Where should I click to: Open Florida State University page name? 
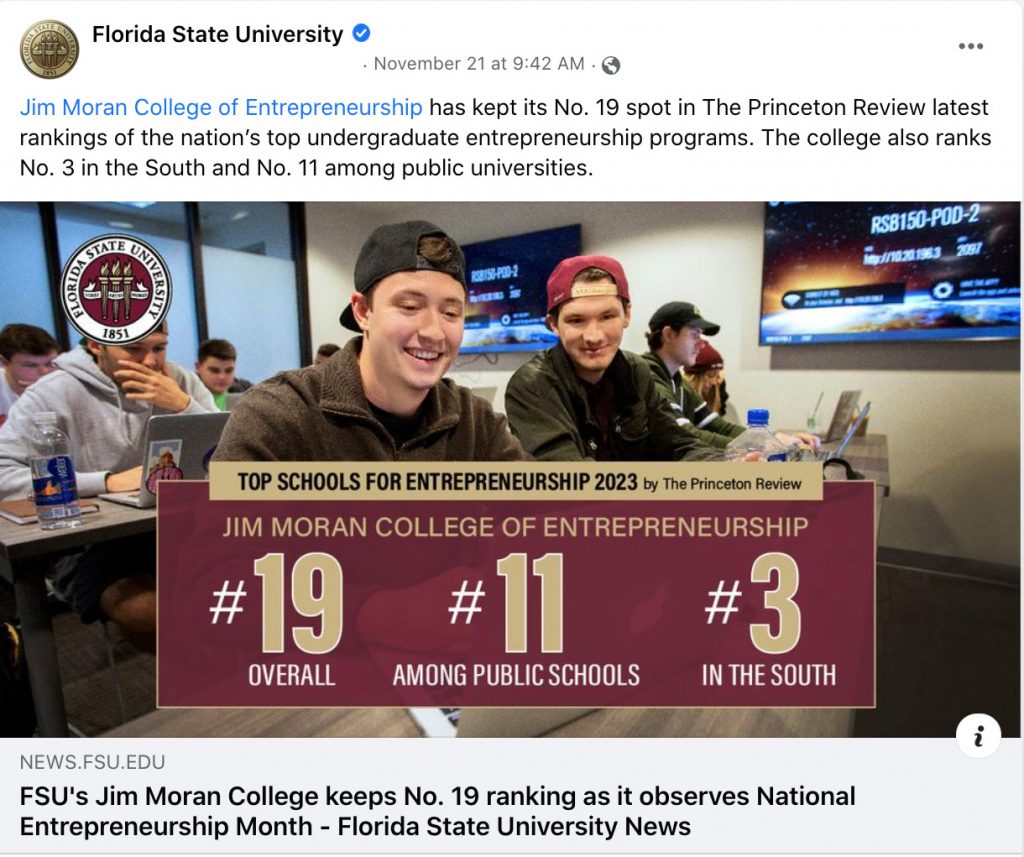click(217, 34)
